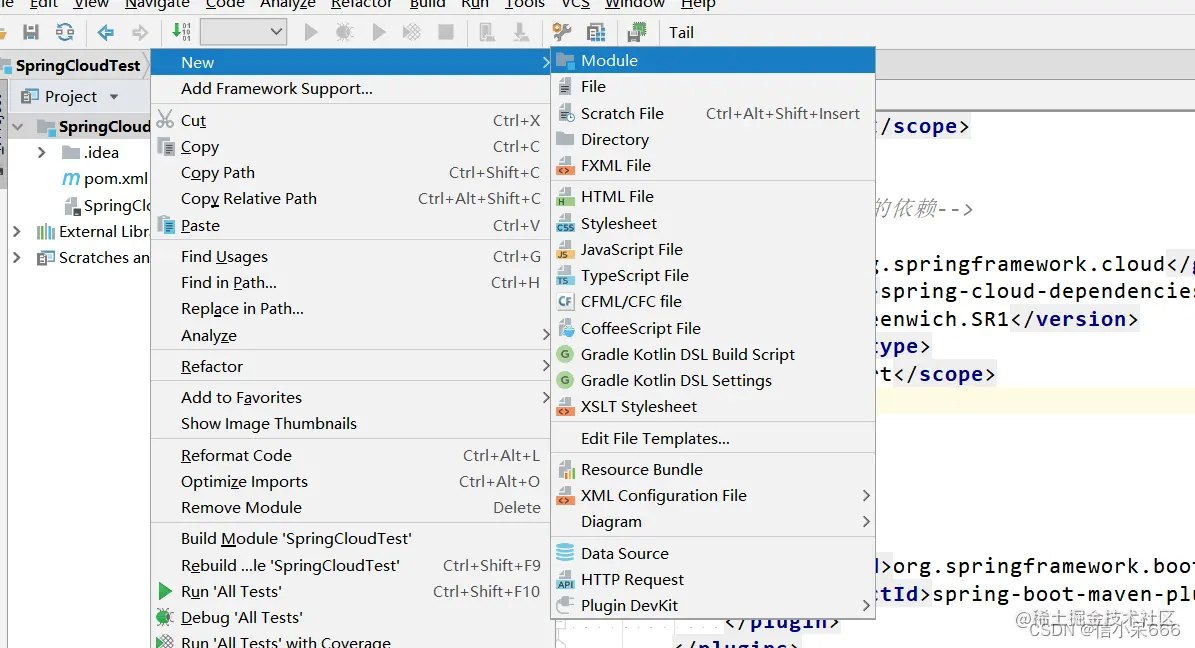1195x648 pixels.
Task: Expand the .idea folder node
Action: coord(42,152)
